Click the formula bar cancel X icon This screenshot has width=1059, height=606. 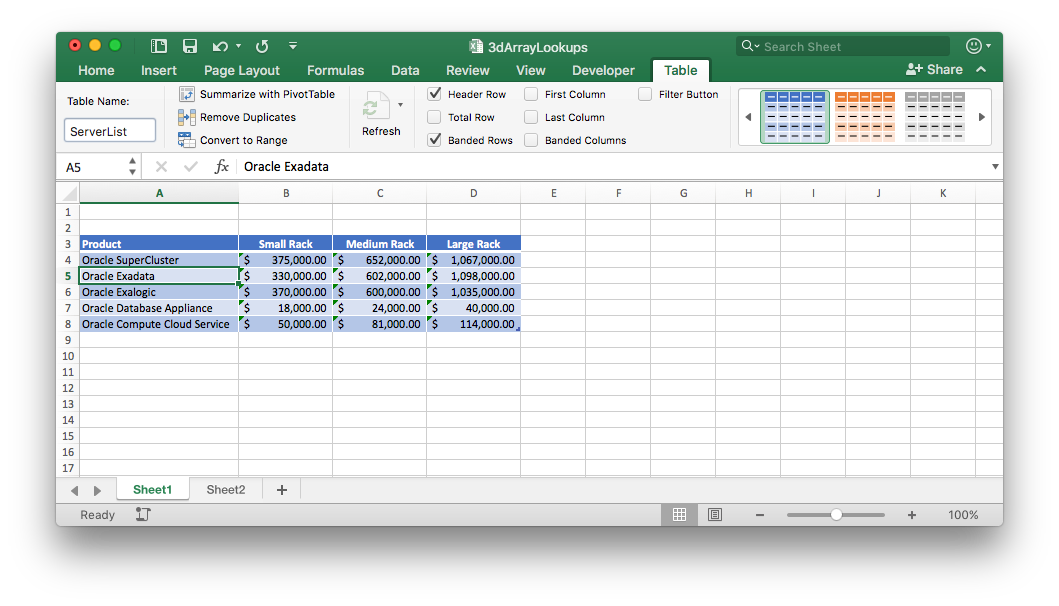(161, 167)
